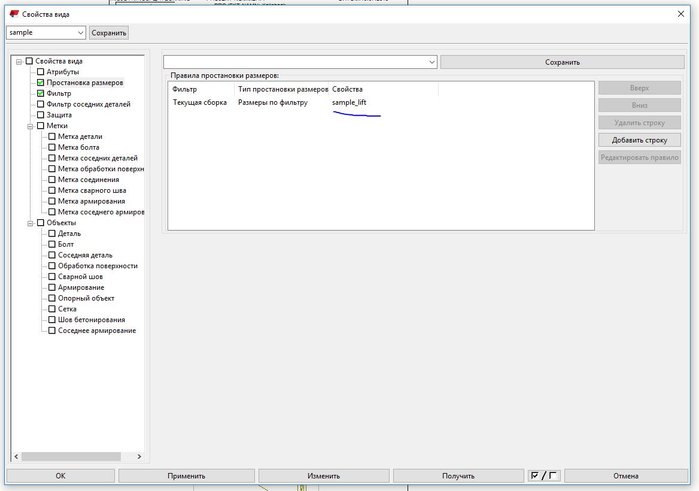Screen dimensions: 699x491
Task: Toggle the Свойства вида root checkbox
Action: point(29,61)
